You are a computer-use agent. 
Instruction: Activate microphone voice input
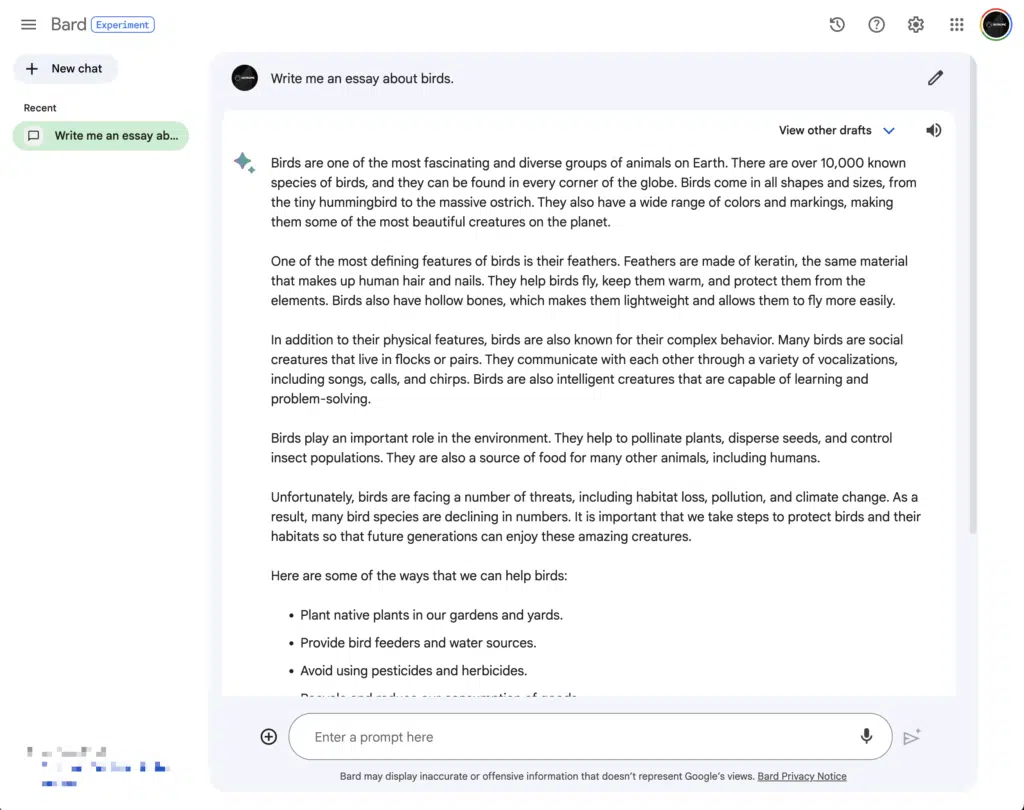pos(866,736)
